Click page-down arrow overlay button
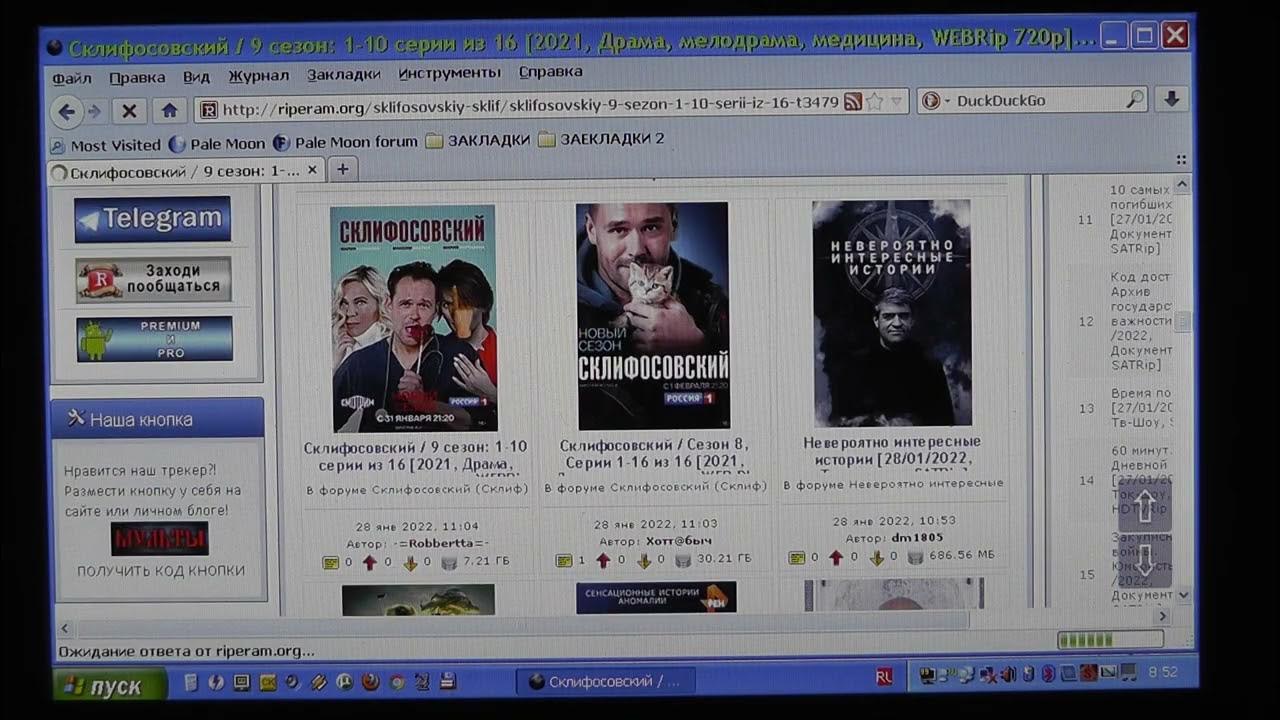Image resolution: width=1280 pixels, height=720 pixels. click(1144, 561)
